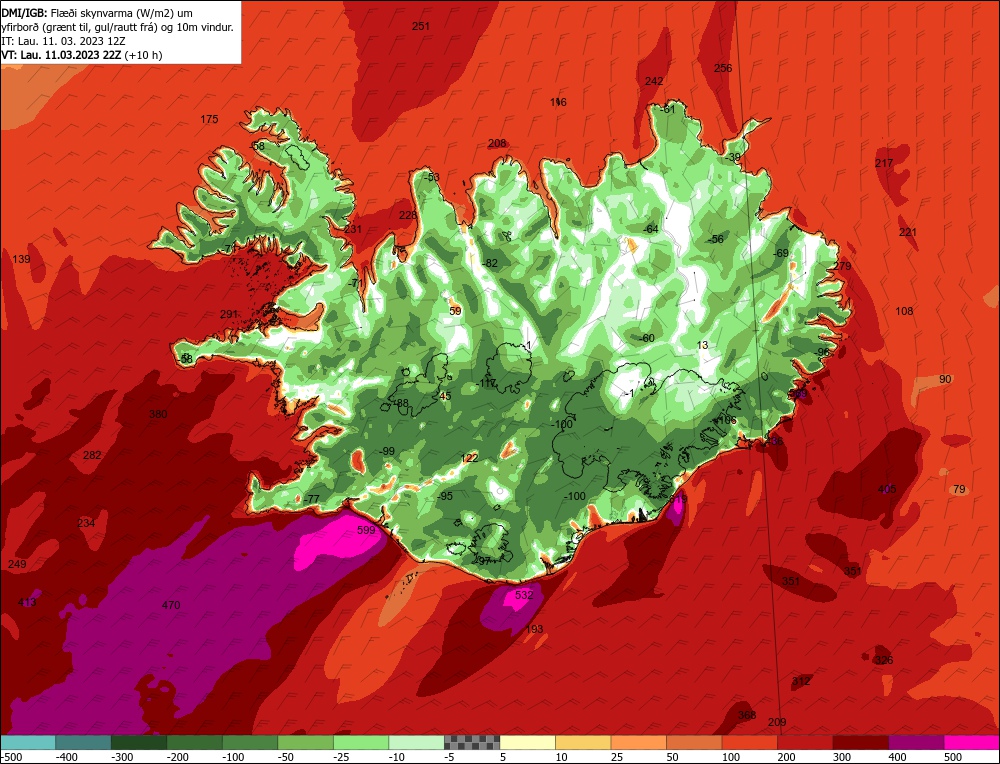Select the value 291 on the map
The height and width of the screenshot is (764, 1000).
[x=228, y=314]
